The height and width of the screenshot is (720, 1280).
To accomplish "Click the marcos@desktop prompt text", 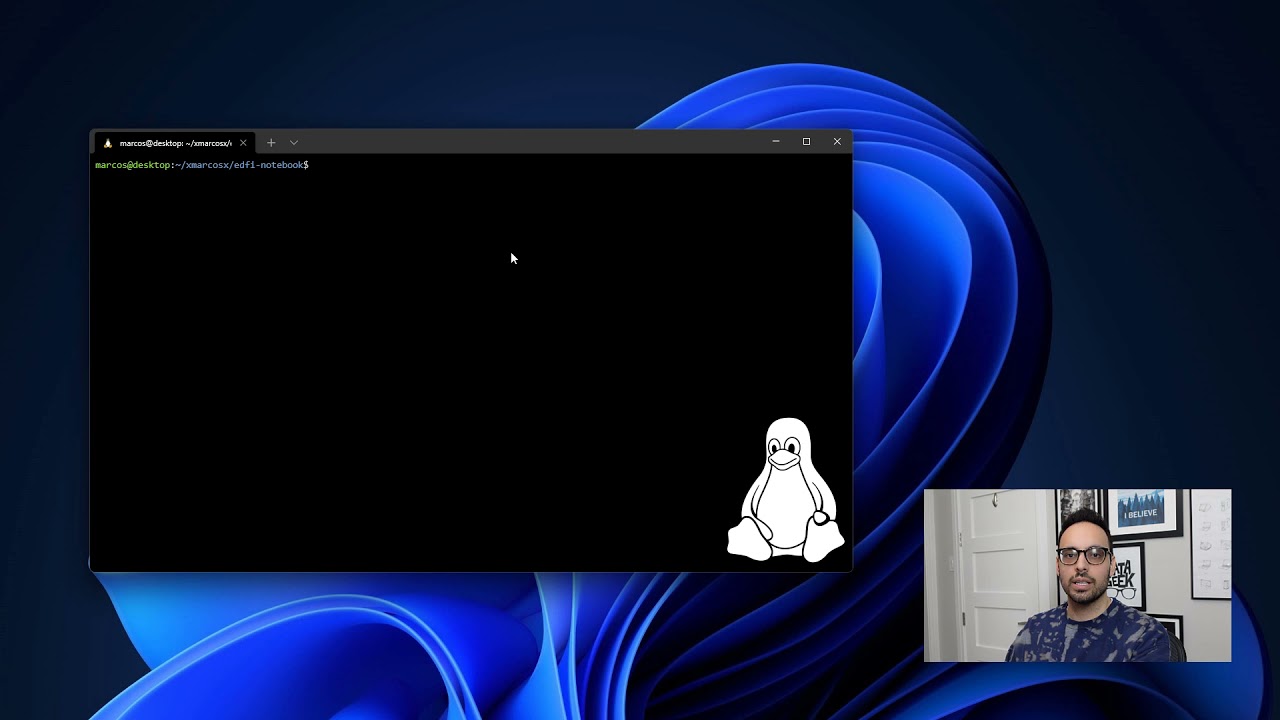I will click(x=133, y=165).
